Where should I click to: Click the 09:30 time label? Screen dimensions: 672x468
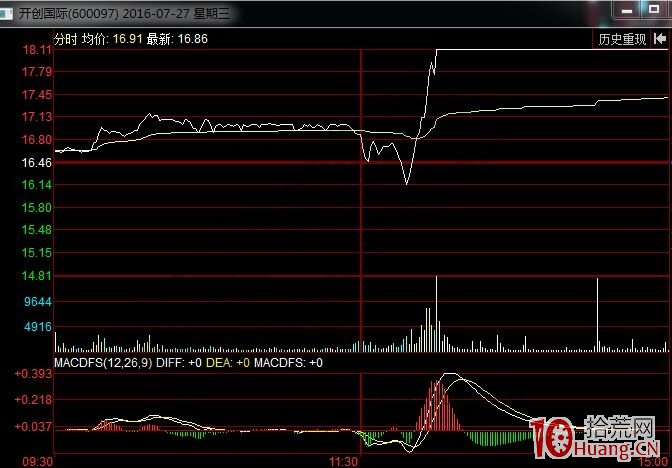pos(38,462)
